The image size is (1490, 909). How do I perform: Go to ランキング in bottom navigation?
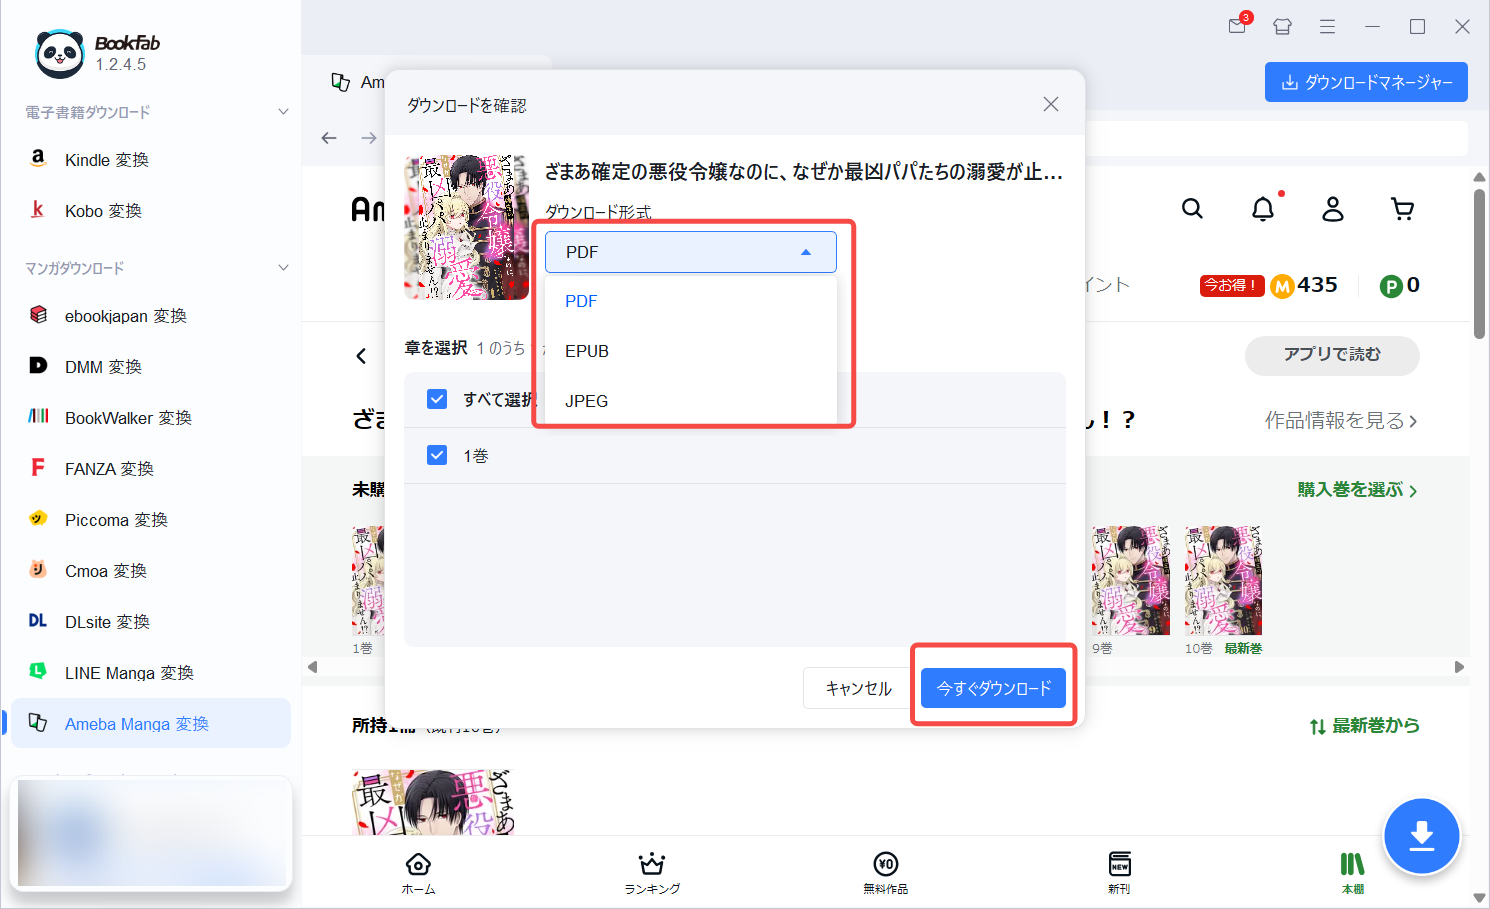pyautogui.click(x=652, y=872)
